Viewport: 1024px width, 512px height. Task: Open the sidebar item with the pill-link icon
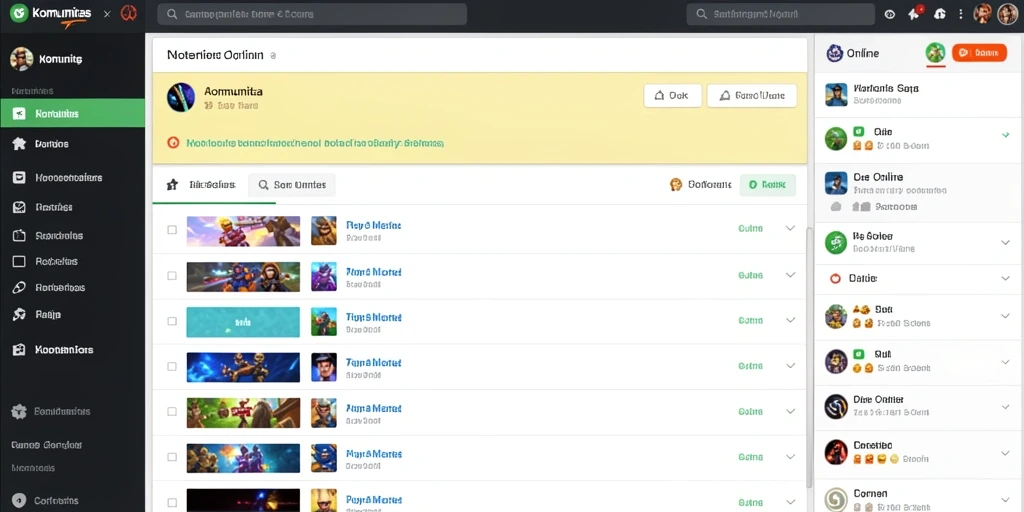coord(72,287)
